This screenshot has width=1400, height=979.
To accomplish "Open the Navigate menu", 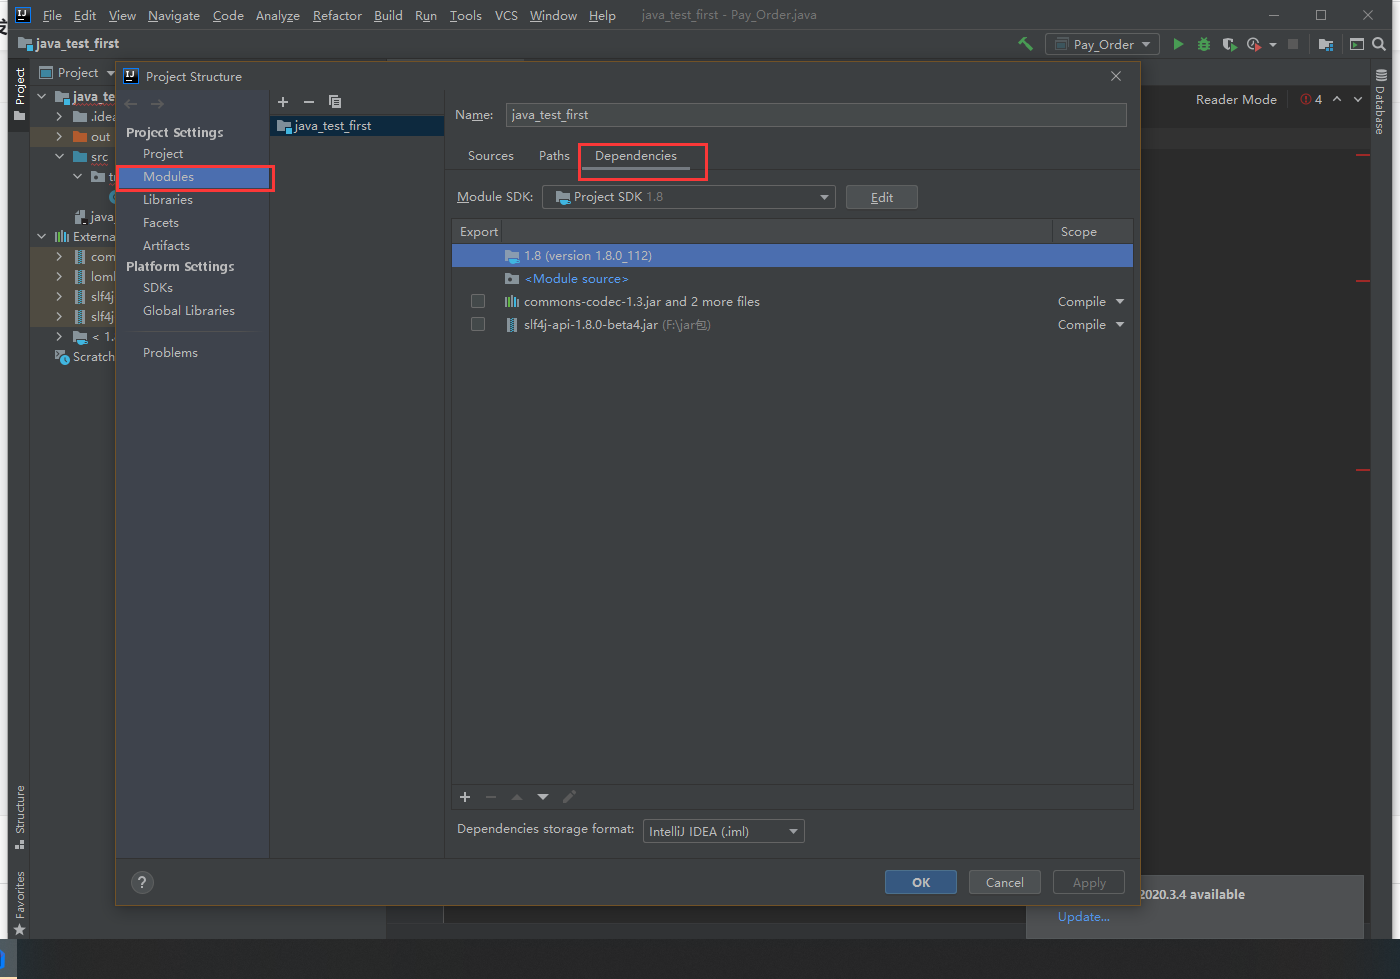I will point(174,16).
